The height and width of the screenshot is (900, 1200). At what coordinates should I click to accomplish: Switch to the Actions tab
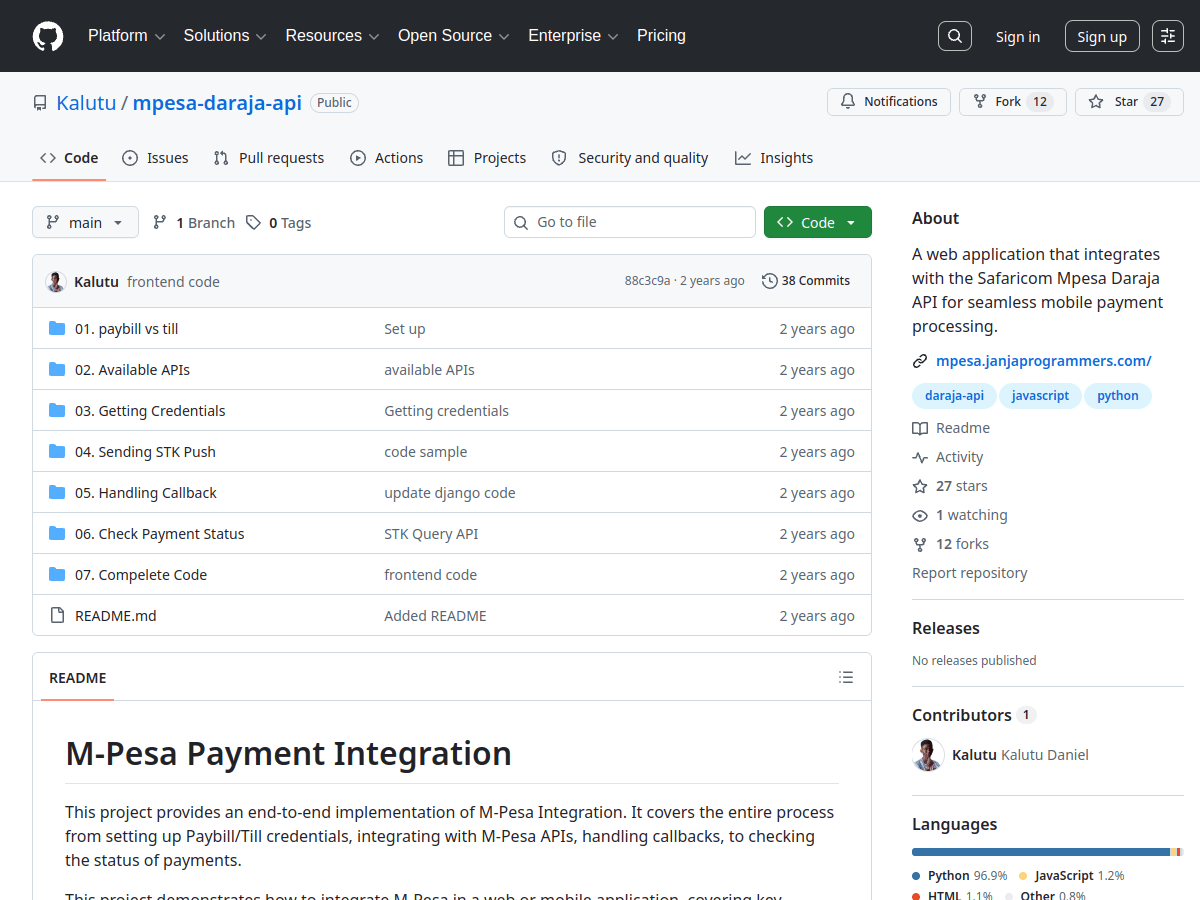(386, 158)
